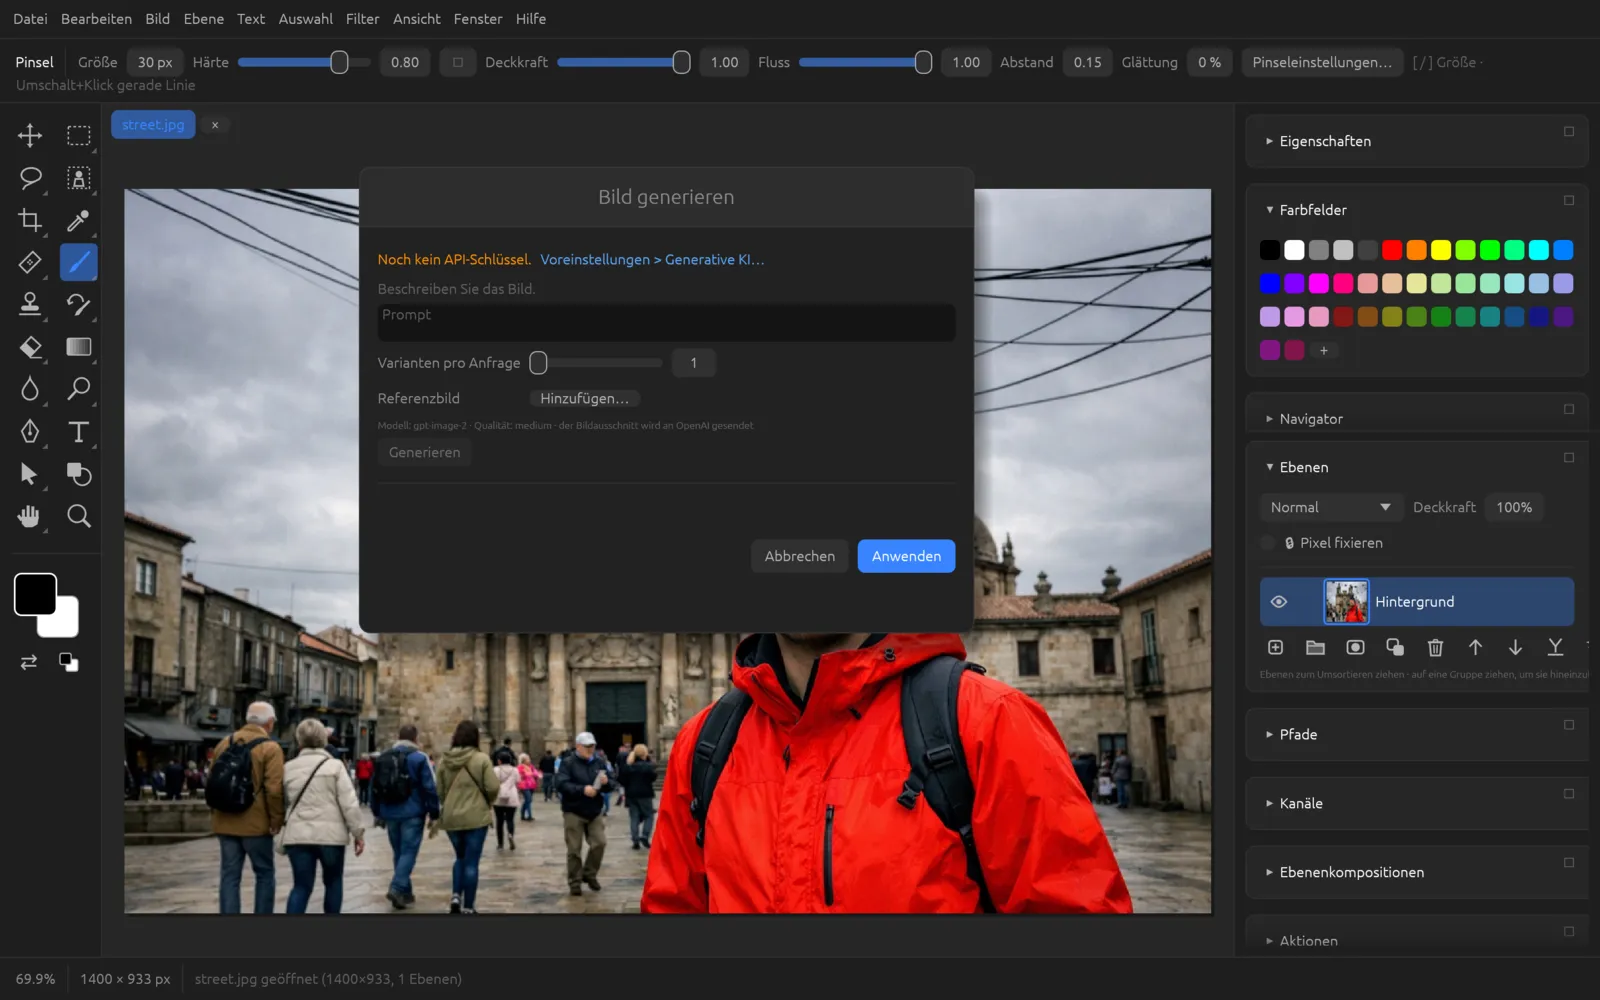Delete layer with the trash icon
The image size is (1600, 1000).
point(1435,648)
